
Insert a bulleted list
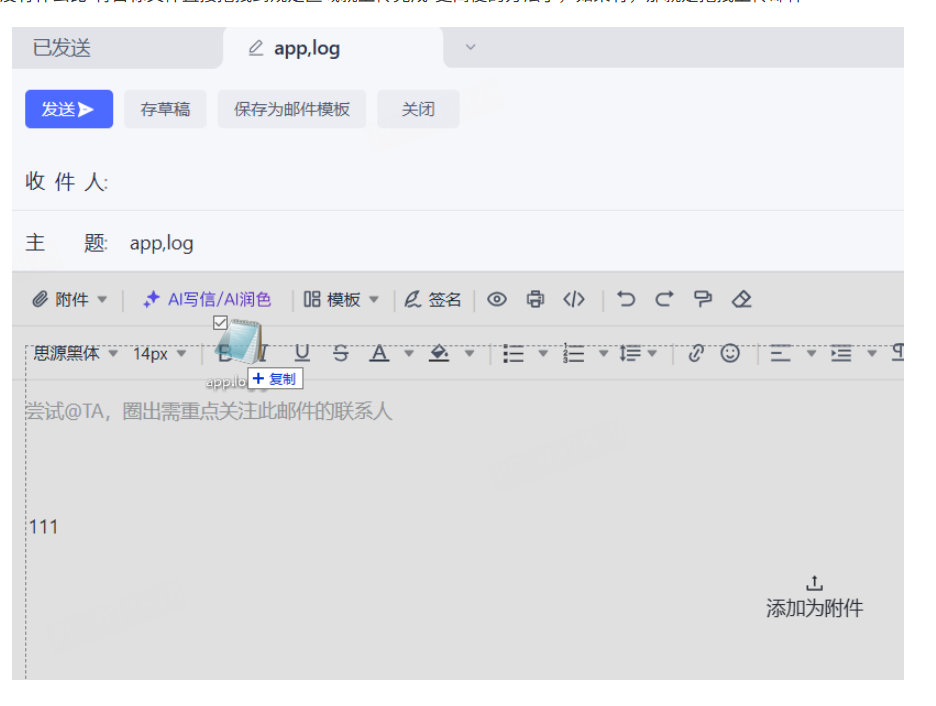coord(513,353)
